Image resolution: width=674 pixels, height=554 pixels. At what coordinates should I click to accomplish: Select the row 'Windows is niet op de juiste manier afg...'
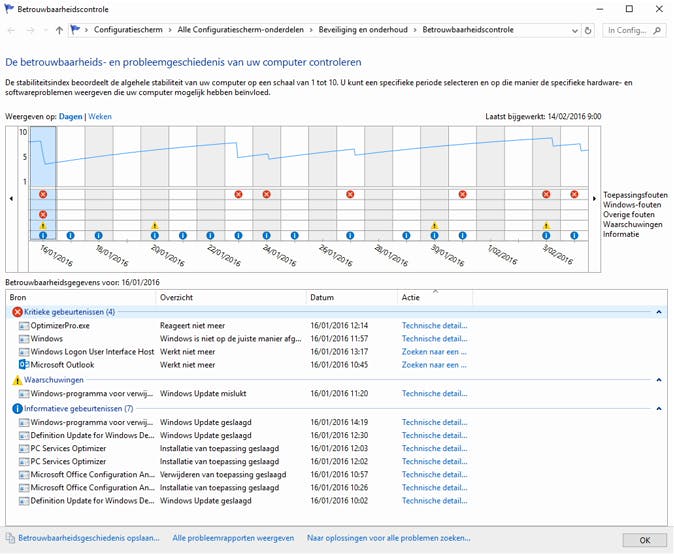coord(337,339)
